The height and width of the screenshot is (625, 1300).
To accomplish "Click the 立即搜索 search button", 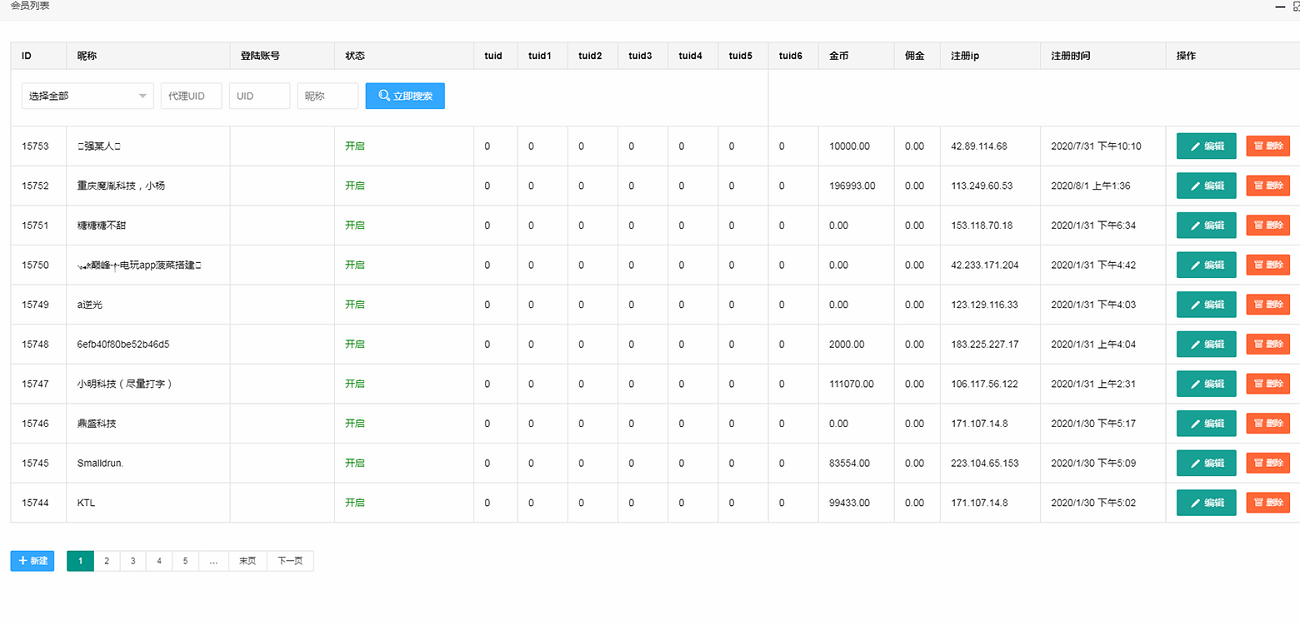I will pyautogui.click(x=405, y=96).
